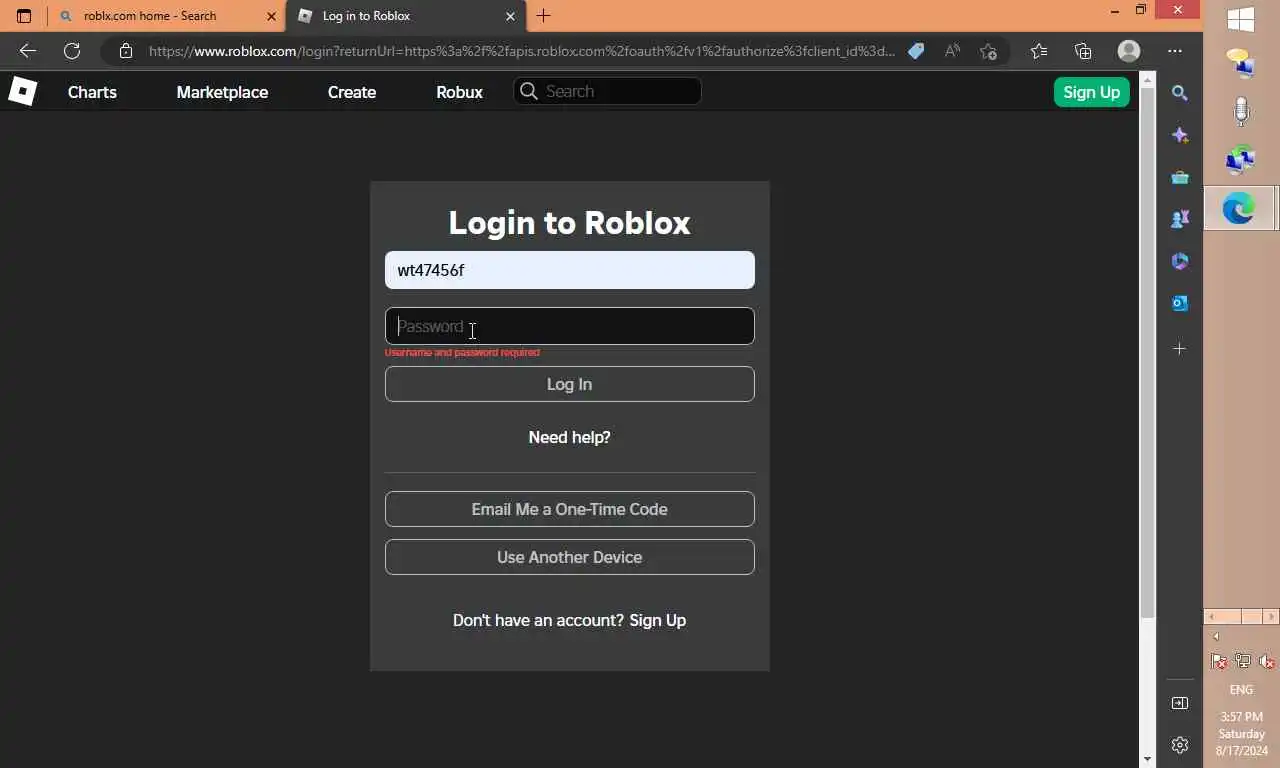Close the roblx.com home tab
Image resolution: width=1280 pixels, height=768 pixels.
(x=271, y=16)
